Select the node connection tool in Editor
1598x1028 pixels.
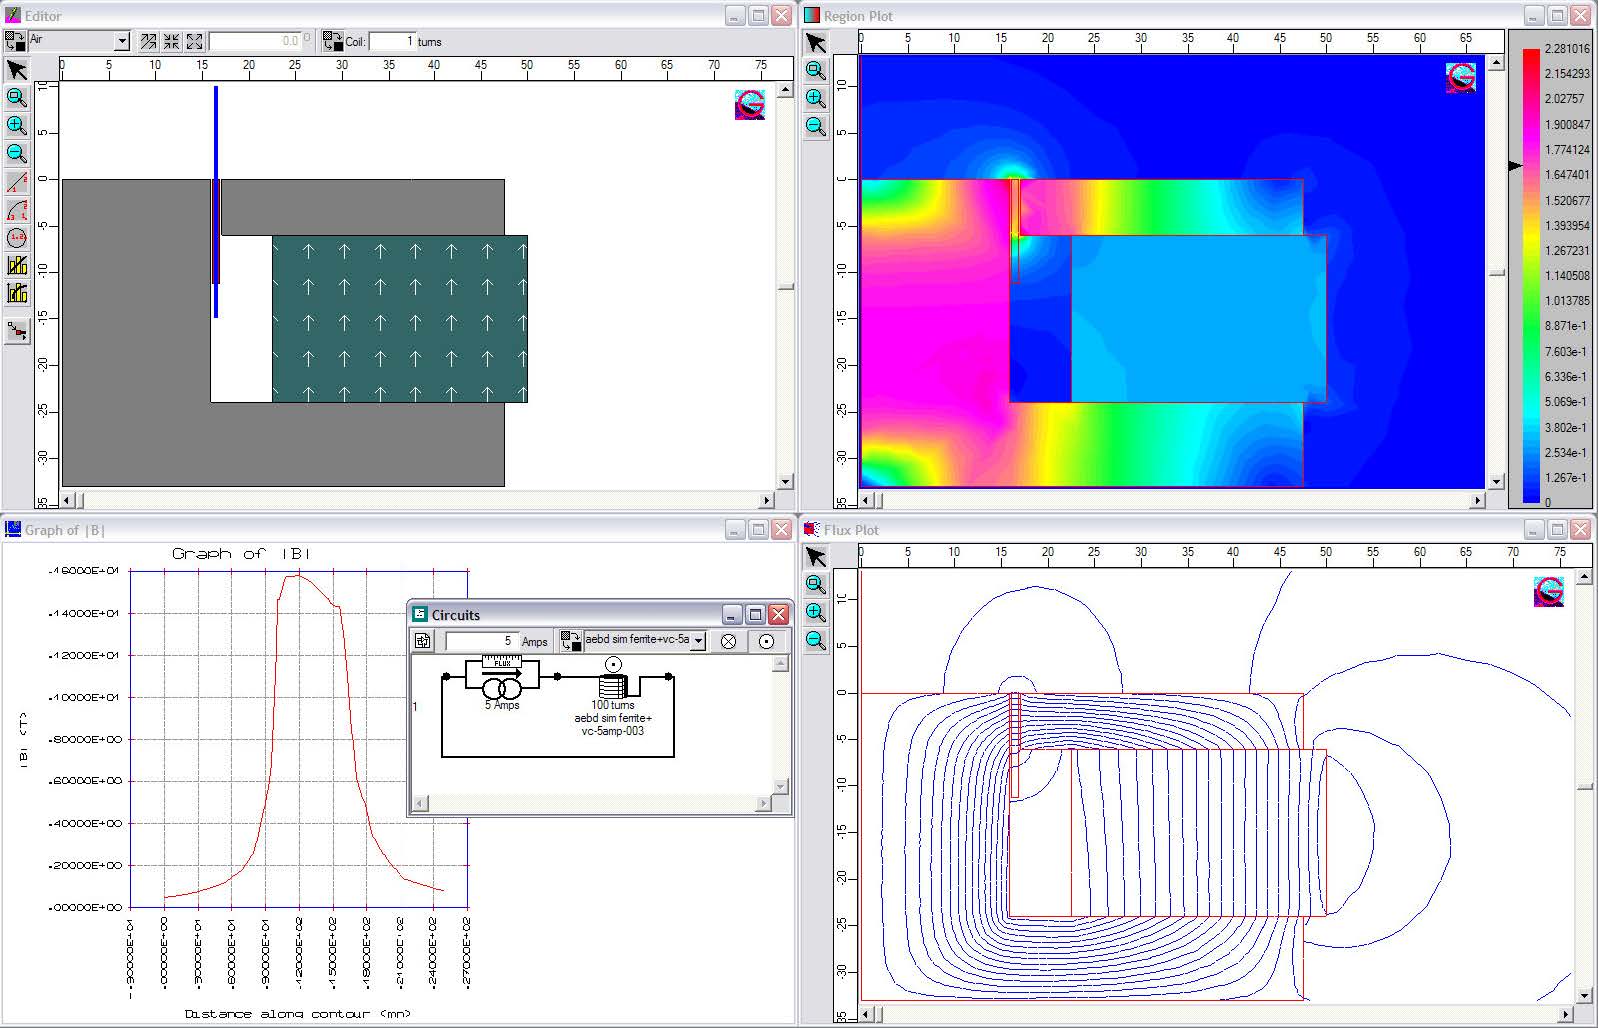tap(17, 330)
